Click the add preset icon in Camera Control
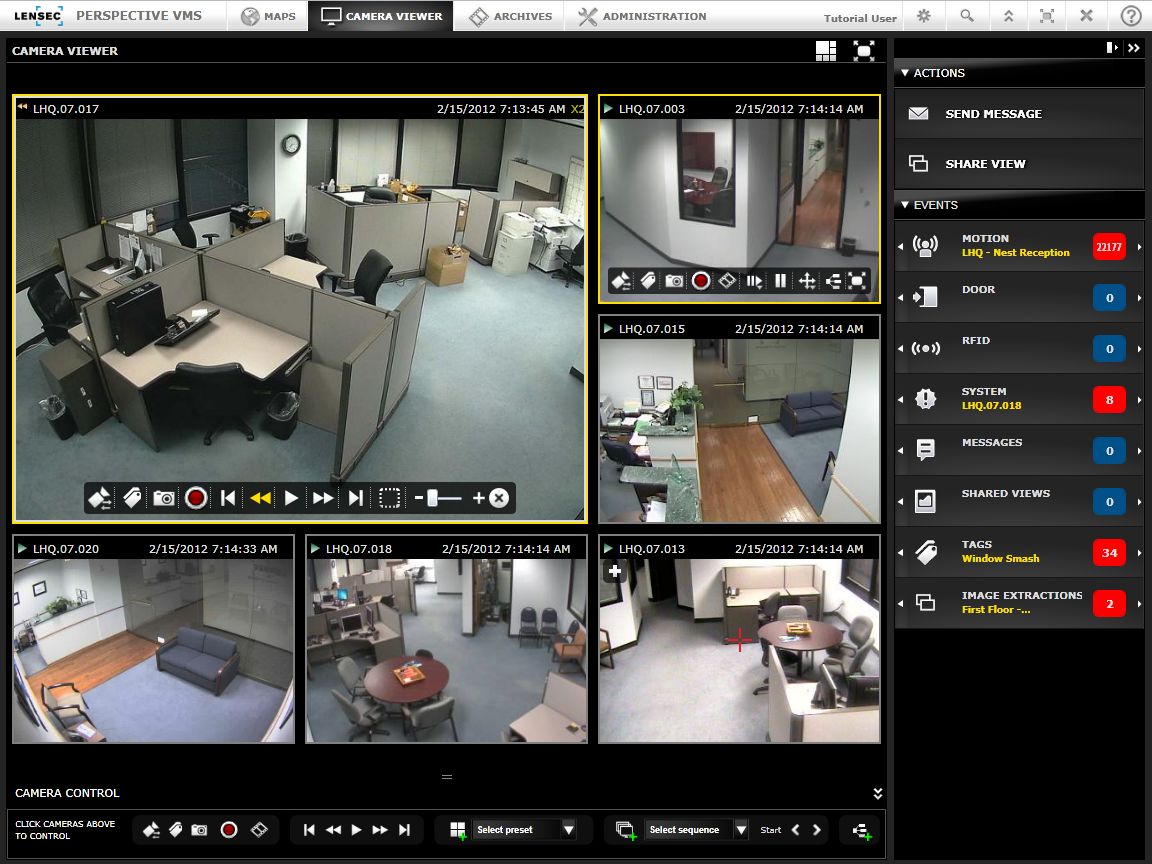 click(x=458, y=830)
